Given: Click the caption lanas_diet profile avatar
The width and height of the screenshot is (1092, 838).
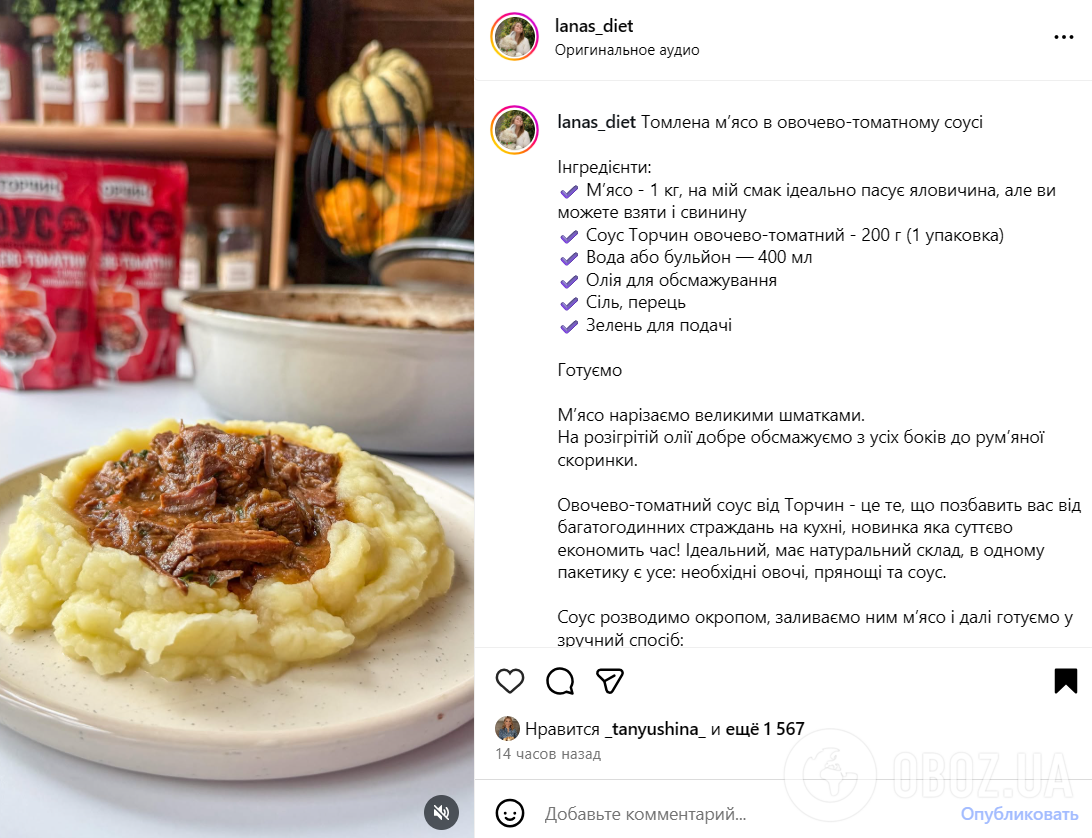Looking at the screenshot, I should pos(515,130).
